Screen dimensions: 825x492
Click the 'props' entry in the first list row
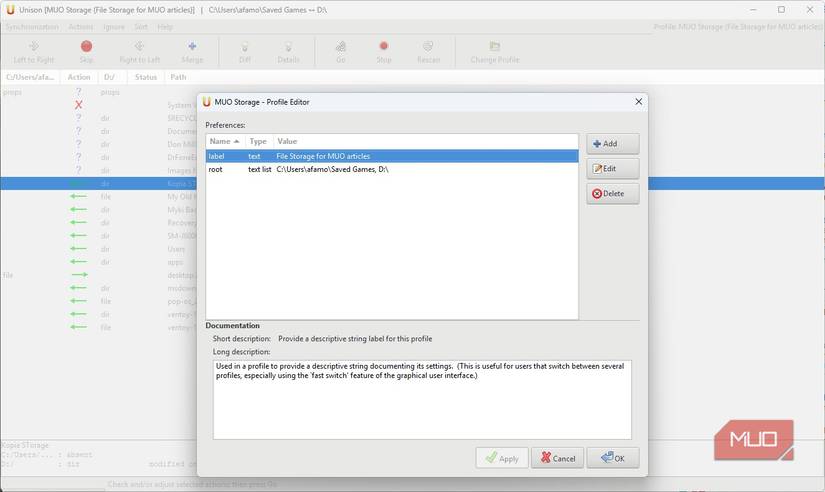pos(12,92)
